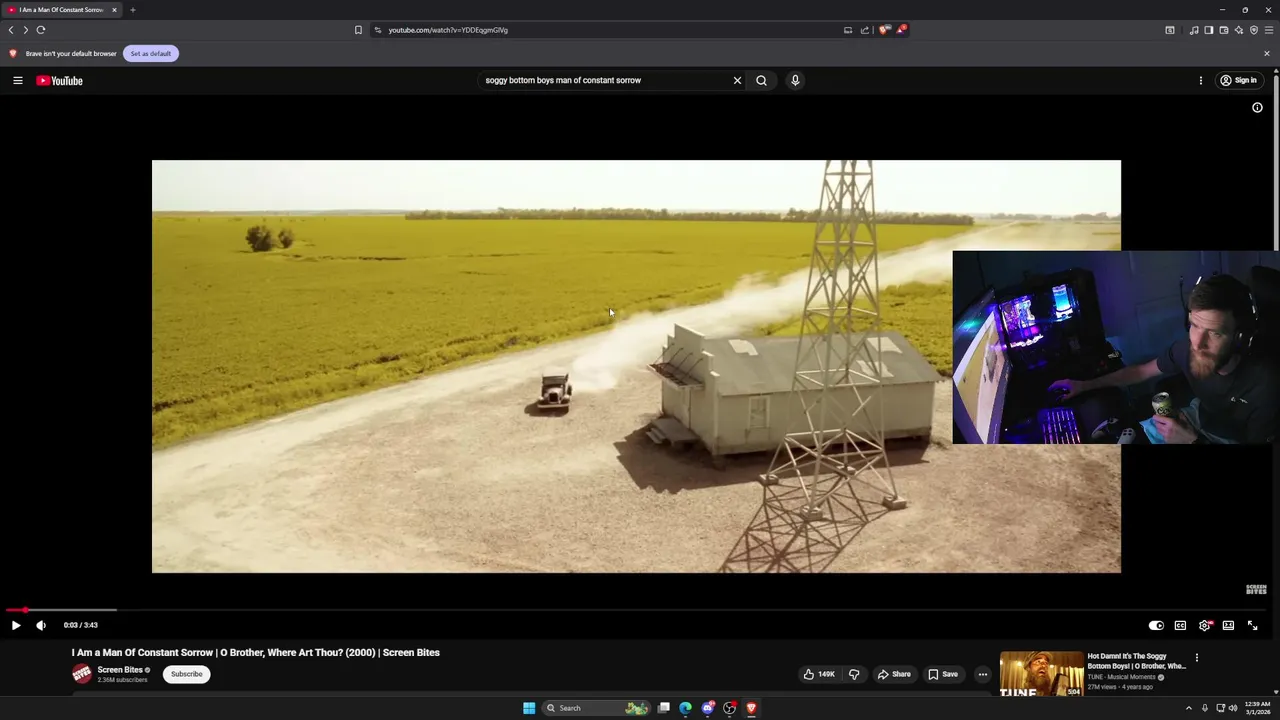Open the Brave playlist music icon
The image size is (1280, 720).
tap(1193, 30)
